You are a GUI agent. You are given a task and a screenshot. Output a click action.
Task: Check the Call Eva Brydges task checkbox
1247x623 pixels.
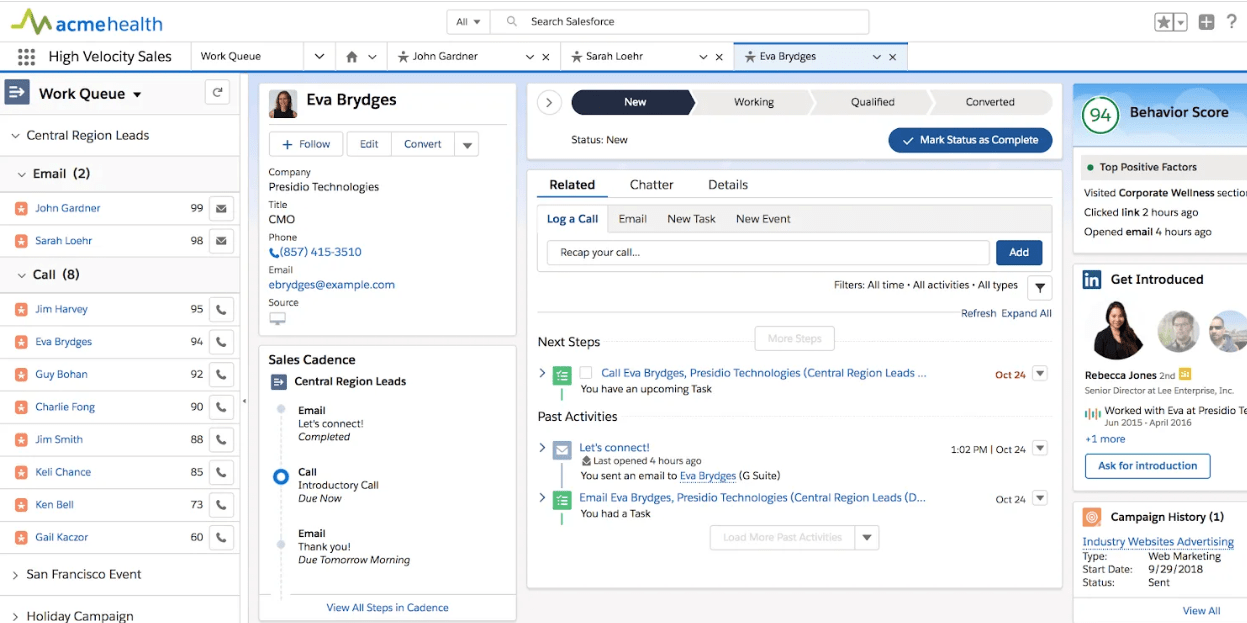(586, 374)
